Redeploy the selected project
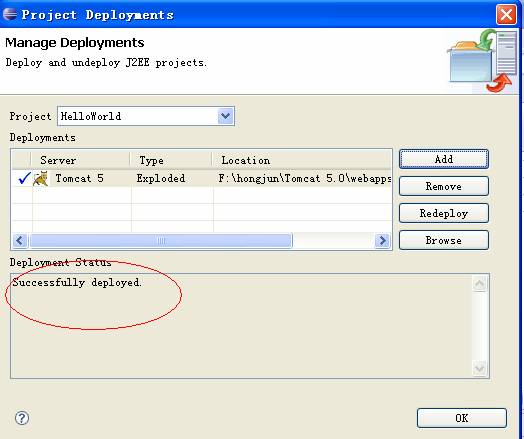Viewport: 524px width, 439px height. [444, 213]
